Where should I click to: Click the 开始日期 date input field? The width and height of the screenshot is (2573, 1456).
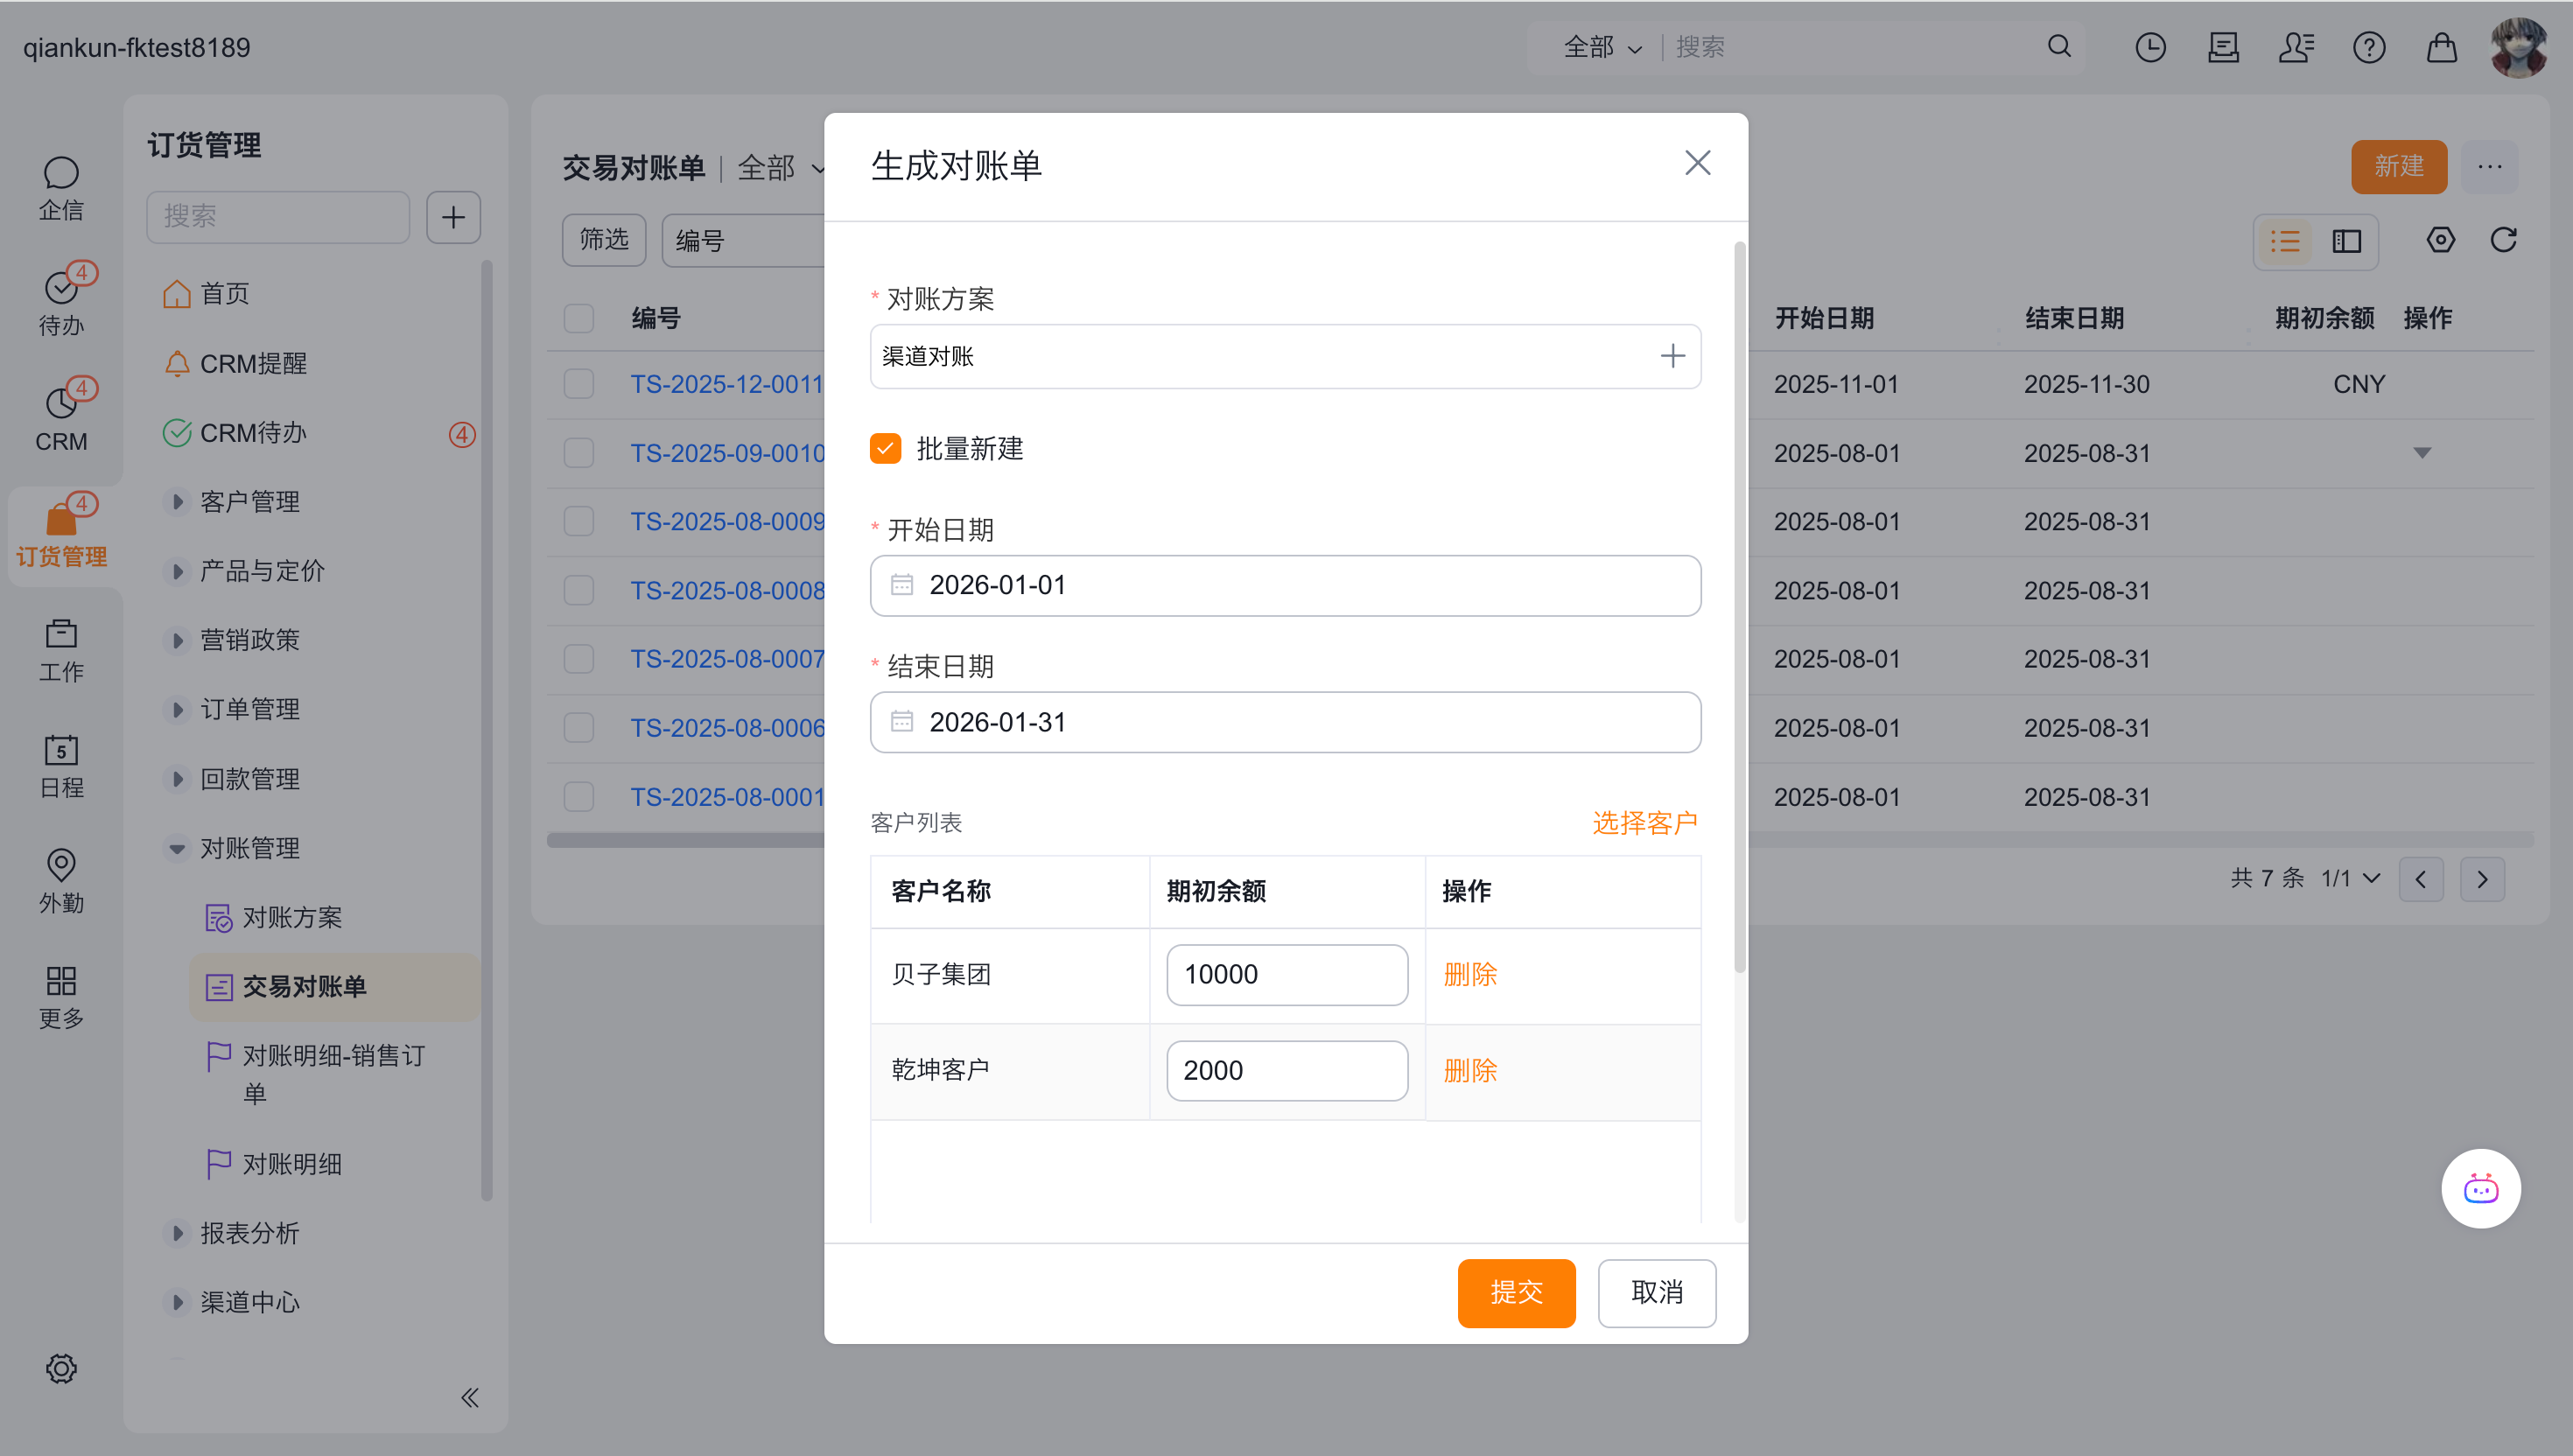(1285, 585)
